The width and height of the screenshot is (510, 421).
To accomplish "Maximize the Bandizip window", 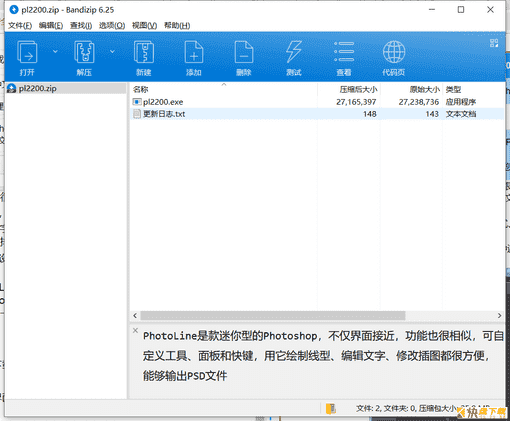I will point(461,10).
